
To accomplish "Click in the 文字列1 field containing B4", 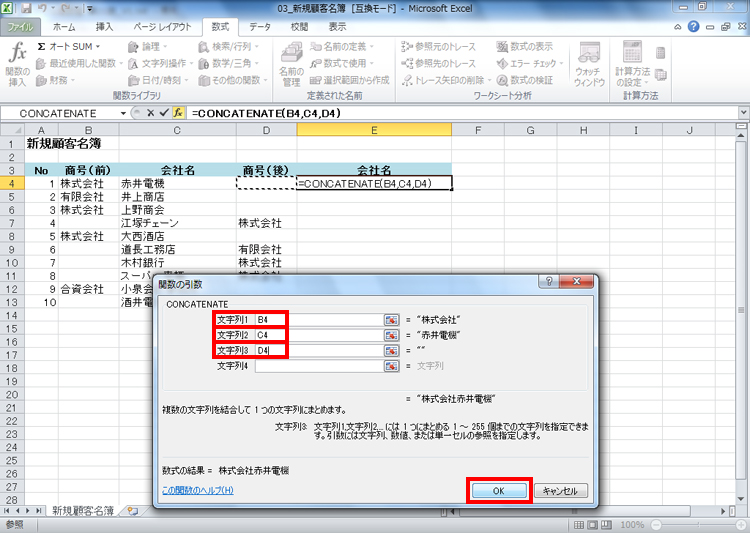I will (x=319, y=320).
